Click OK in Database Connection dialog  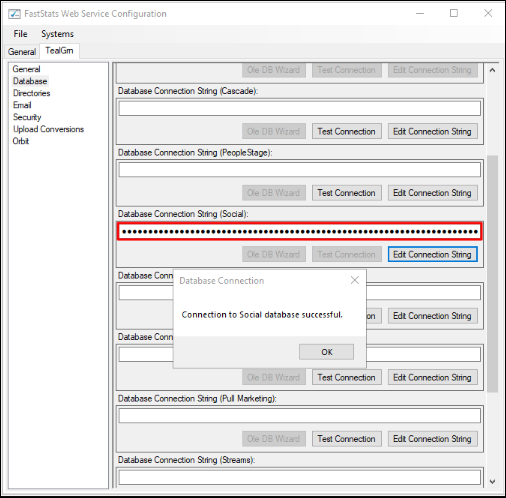click(327, 352)
